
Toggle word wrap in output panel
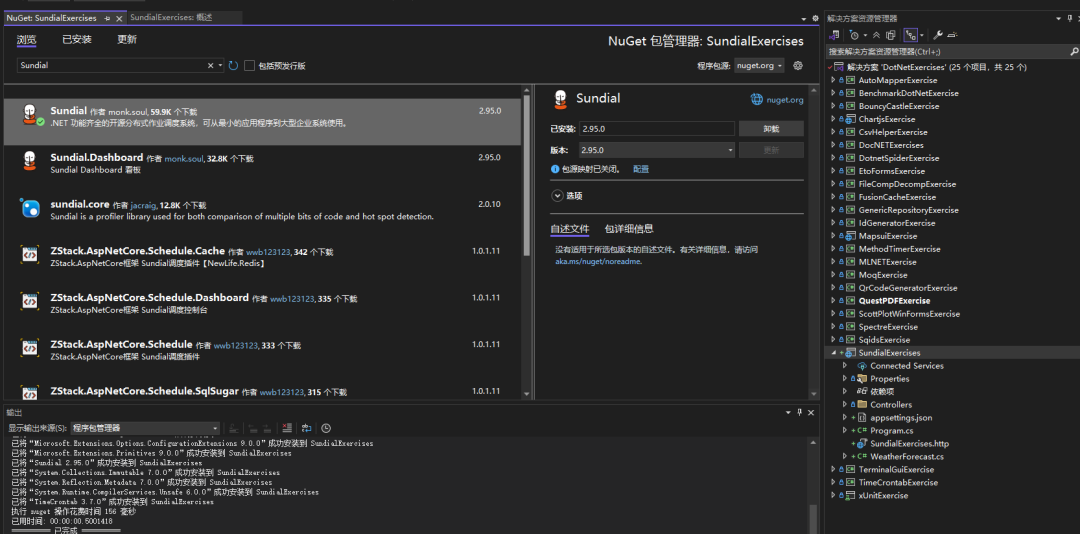307,428
